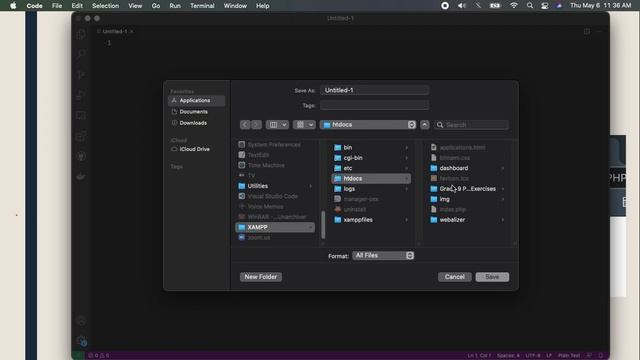Viewport: 640px width, 360px height.
Task: Open Source Control in the activity bar
Action: tap(81, 75)
